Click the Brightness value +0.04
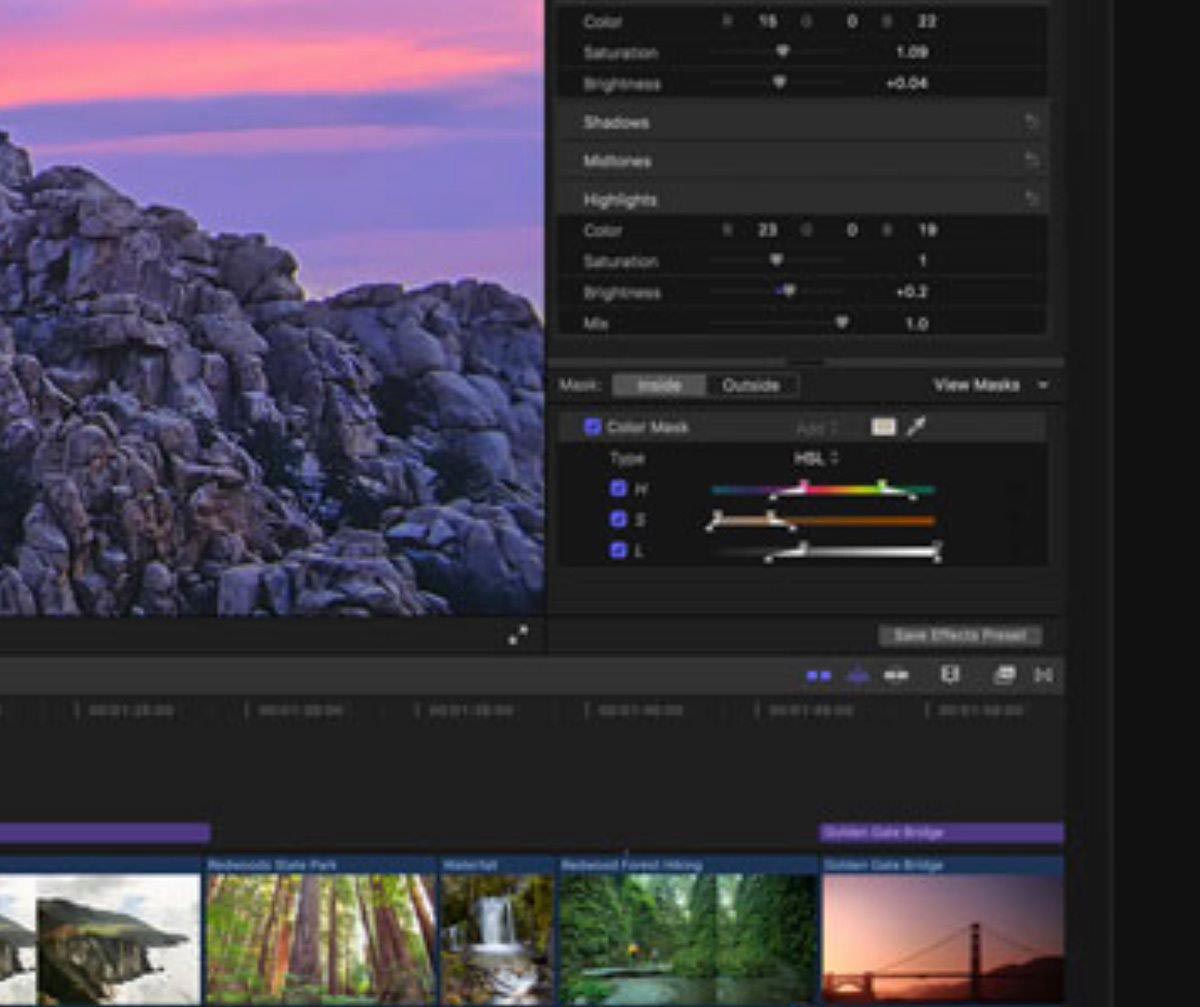The height and width of the screenshot is (1007, 1200). [x=906, y=83]
